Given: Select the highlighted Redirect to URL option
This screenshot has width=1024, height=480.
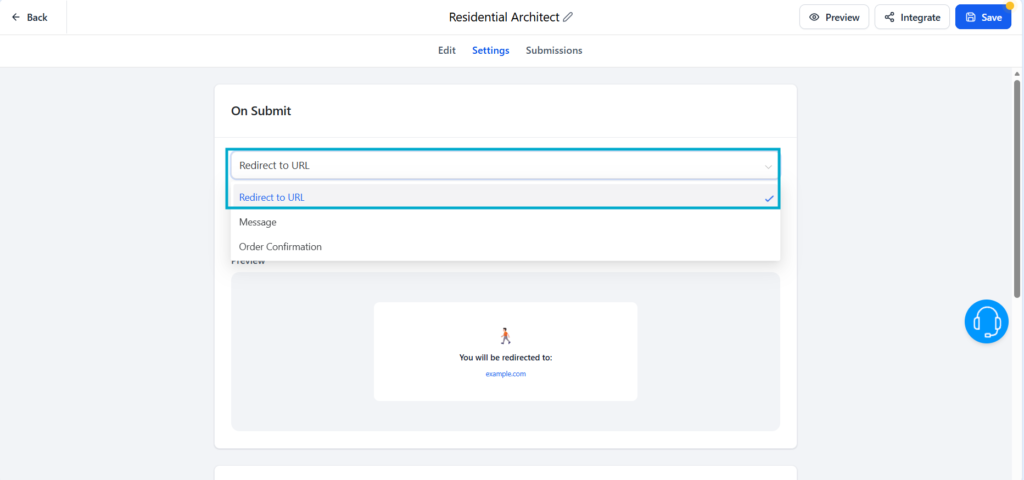Looking at the screenshot, I should 272,198.
